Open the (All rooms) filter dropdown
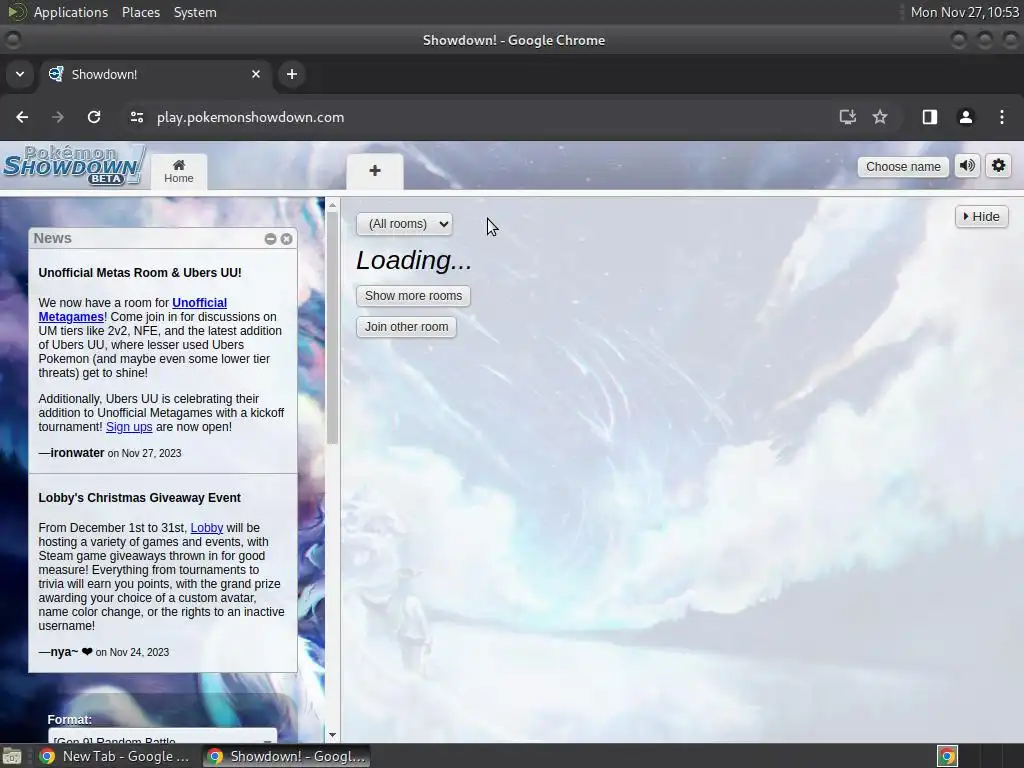 point(404,224)
